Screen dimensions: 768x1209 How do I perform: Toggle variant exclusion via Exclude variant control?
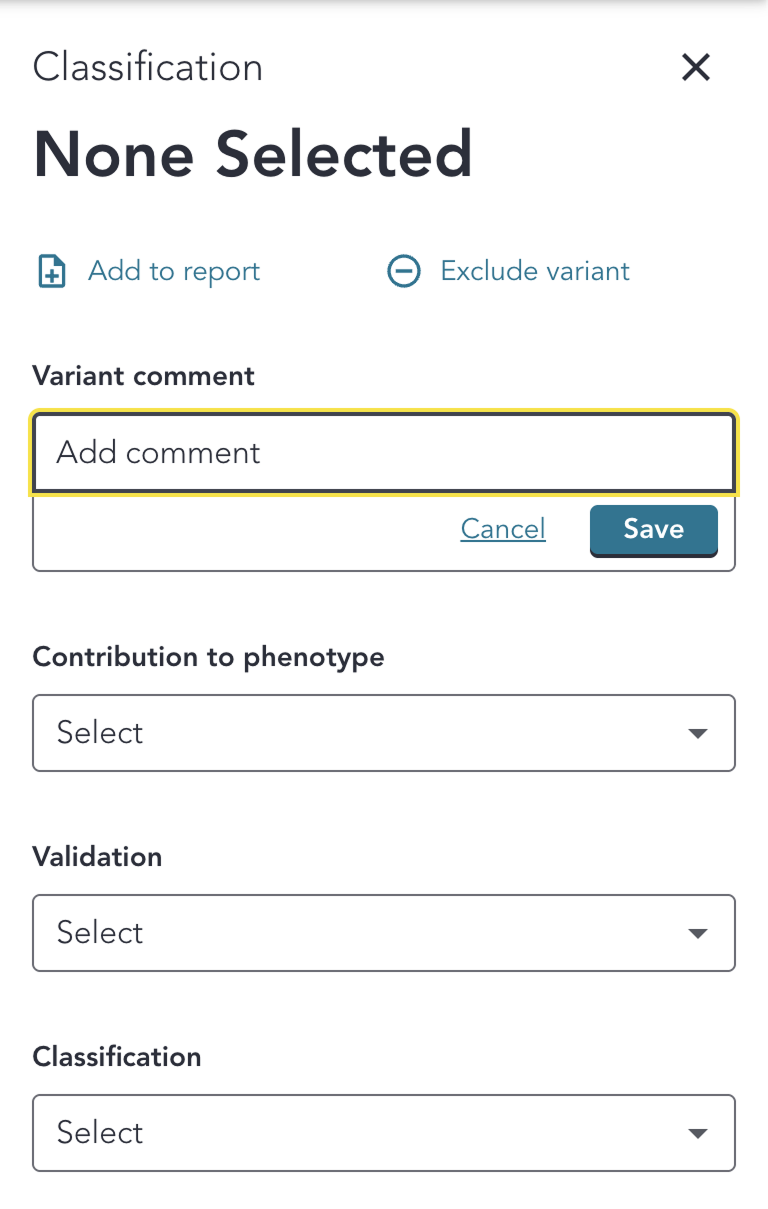[507, 270]
